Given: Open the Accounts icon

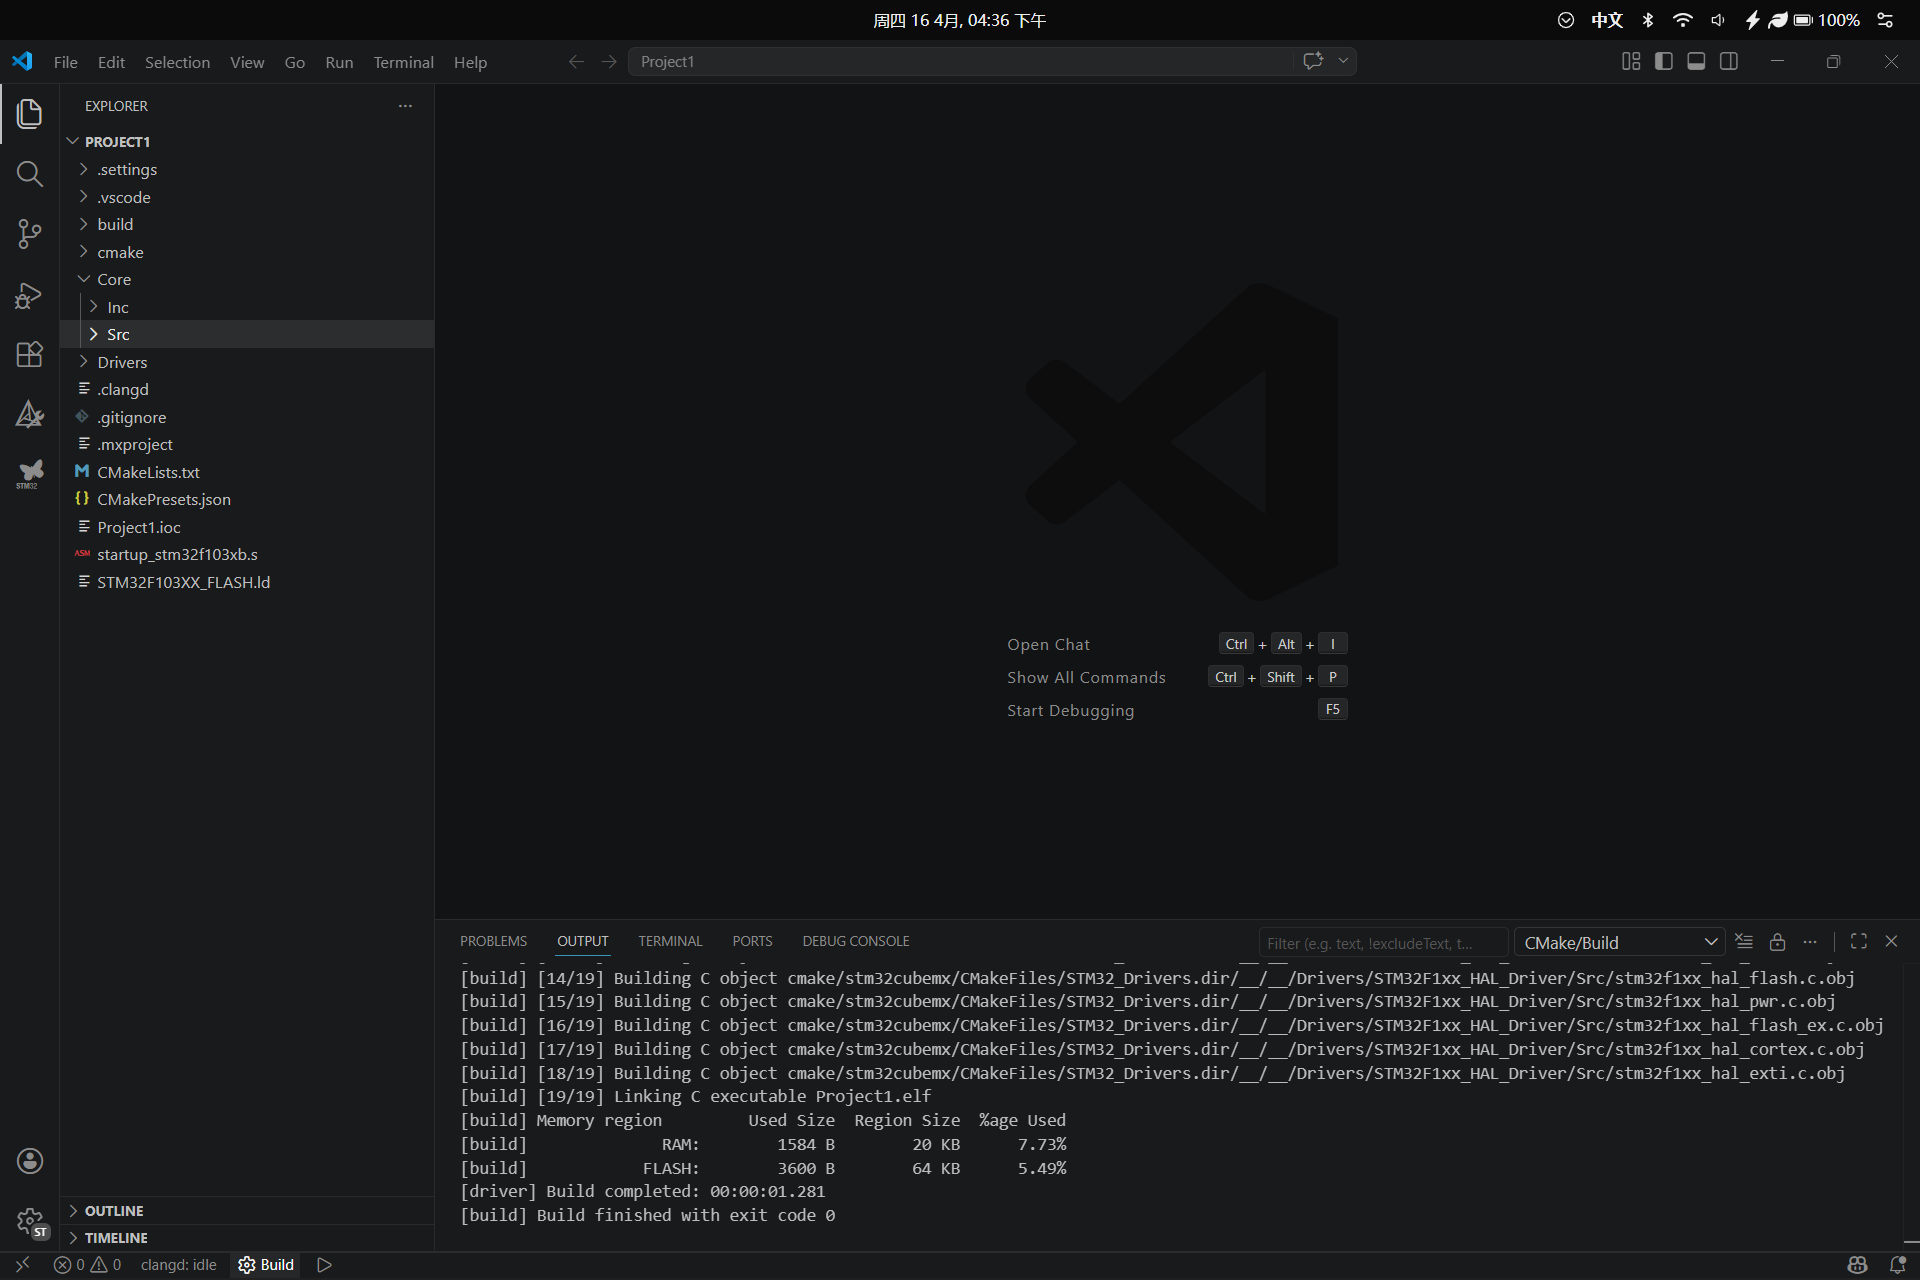Looking at the screenshot, I should click(x=30, y=1161).
